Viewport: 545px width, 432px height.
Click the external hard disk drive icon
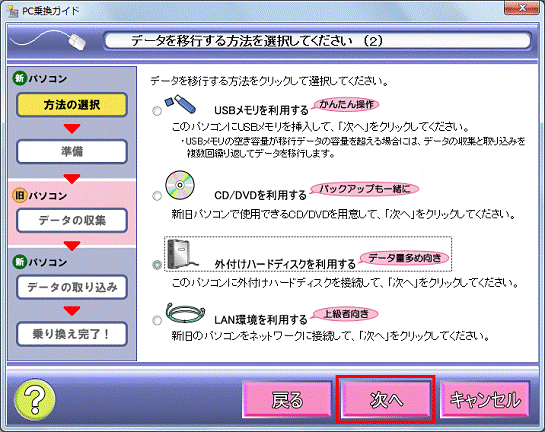coord(182,254)
